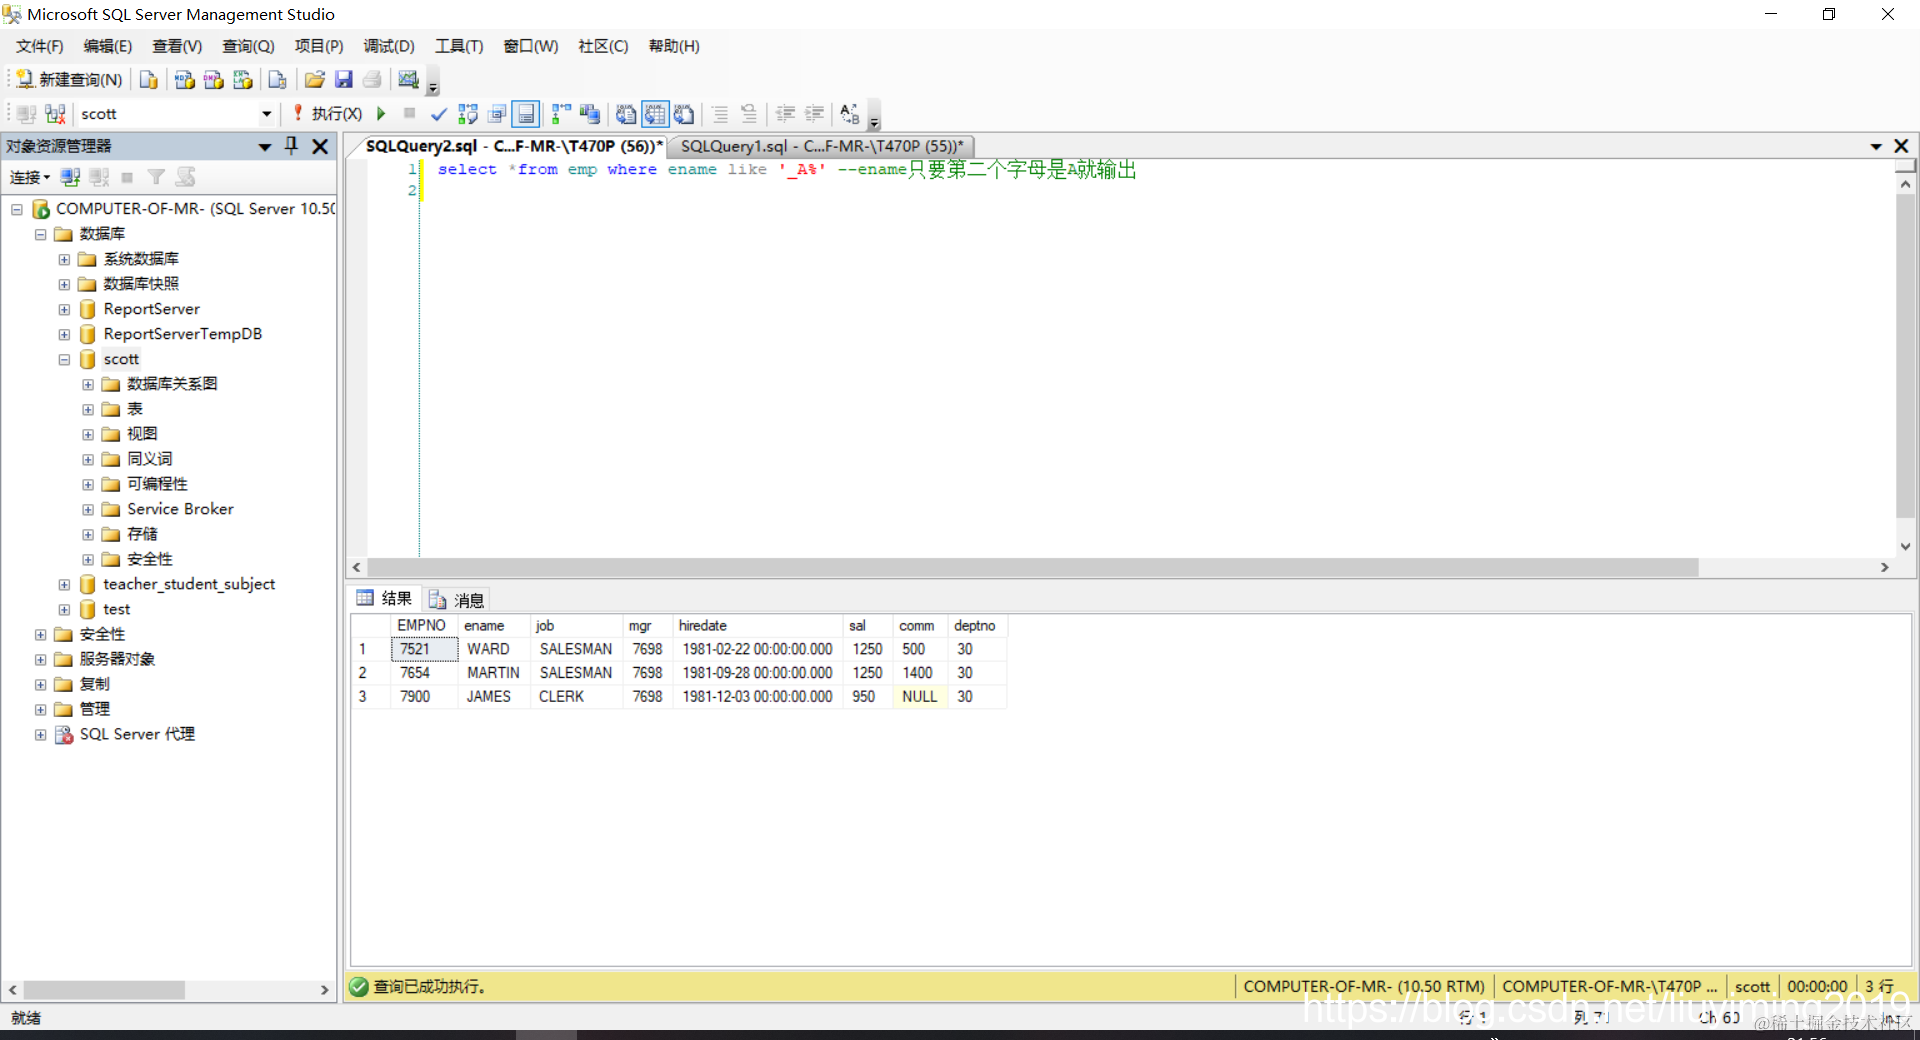This screenshot has height=1040, width=1920.
Task: Open the 查询(Q) menu
Action: point(248,46)
